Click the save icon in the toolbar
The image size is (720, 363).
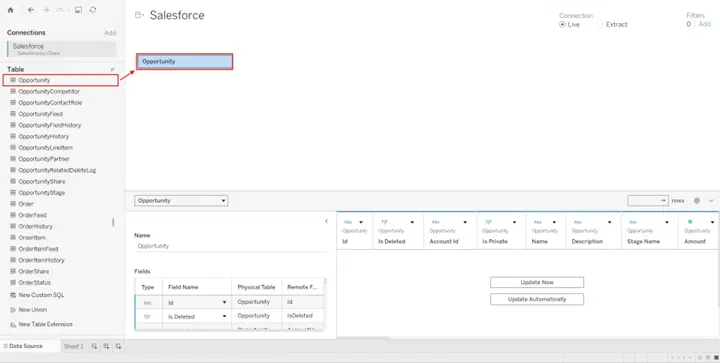[79, 10]
